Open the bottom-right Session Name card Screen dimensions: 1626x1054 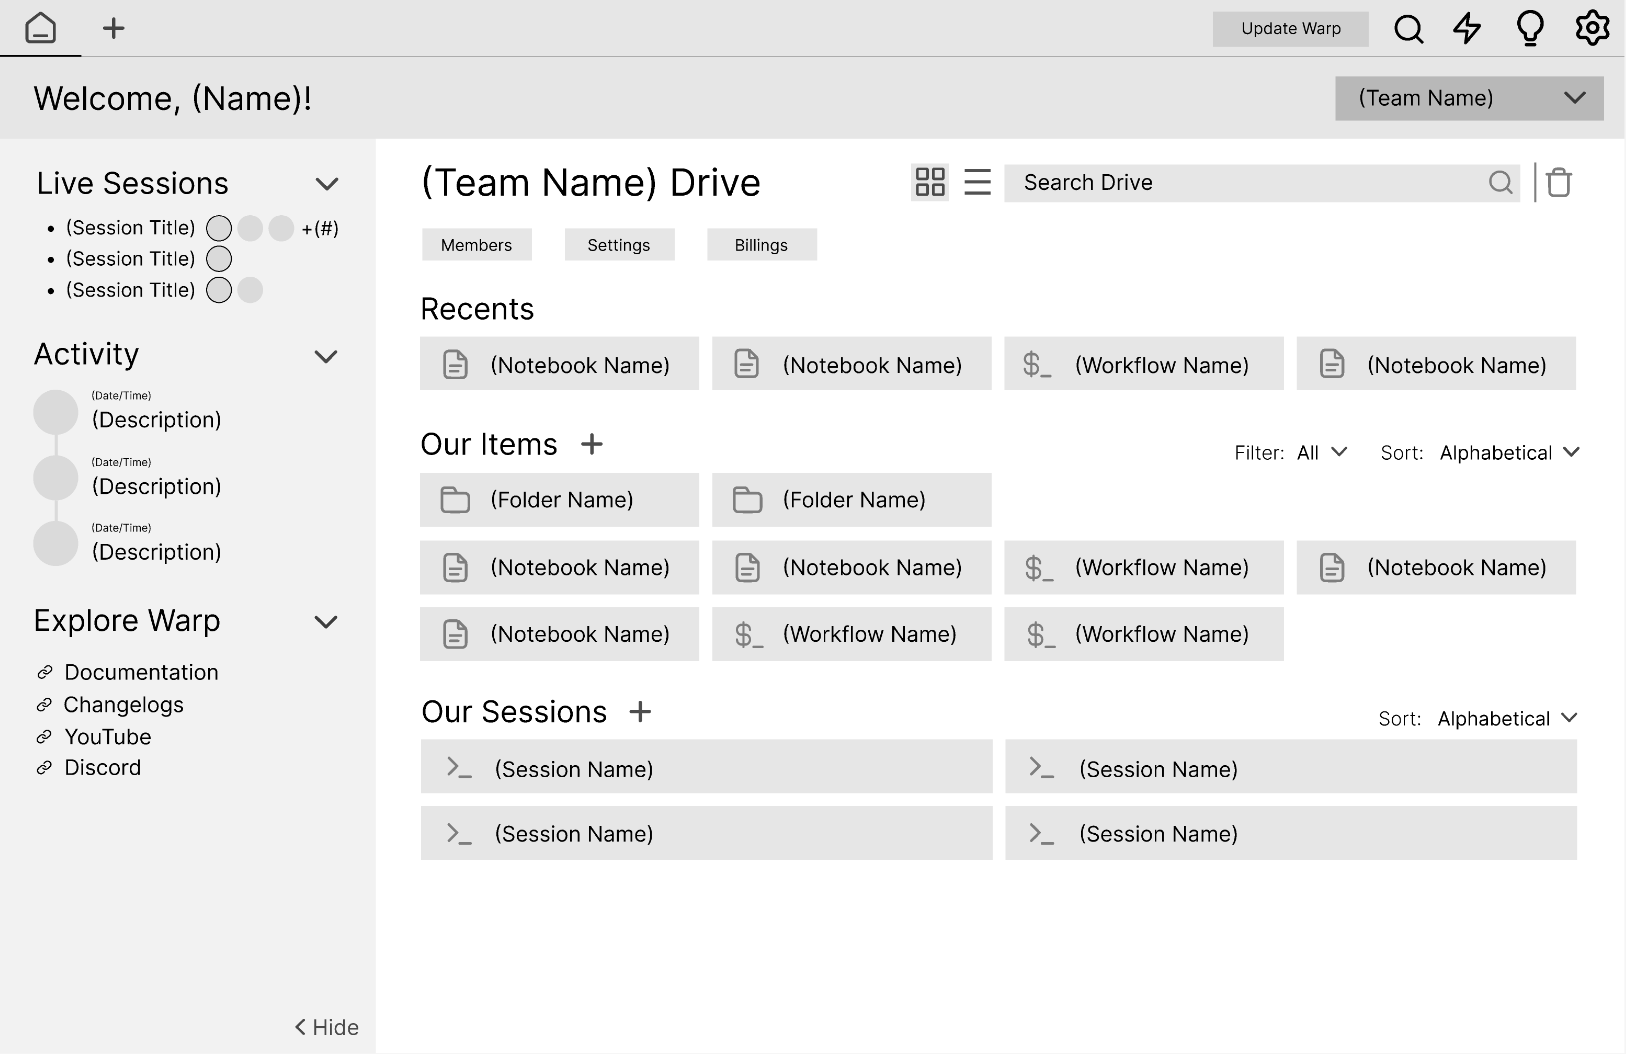coord(1291,833)
